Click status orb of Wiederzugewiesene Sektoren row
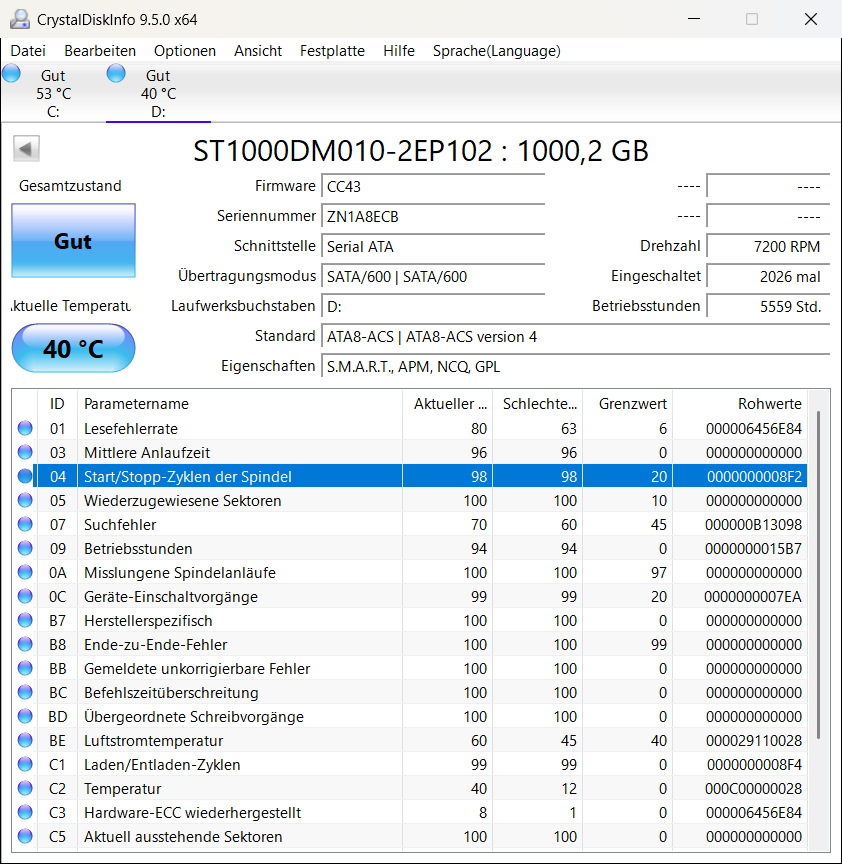Image resolution: width=842 pixels, height=864 pixels. tap(25, 500)
